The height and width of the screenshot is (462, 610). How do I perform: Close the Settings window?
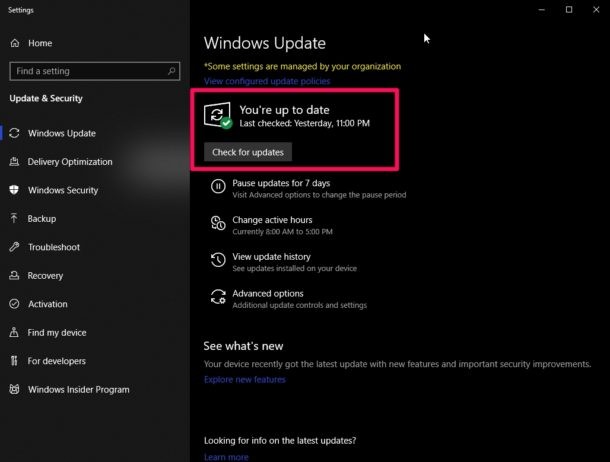[x=596, y=10]
